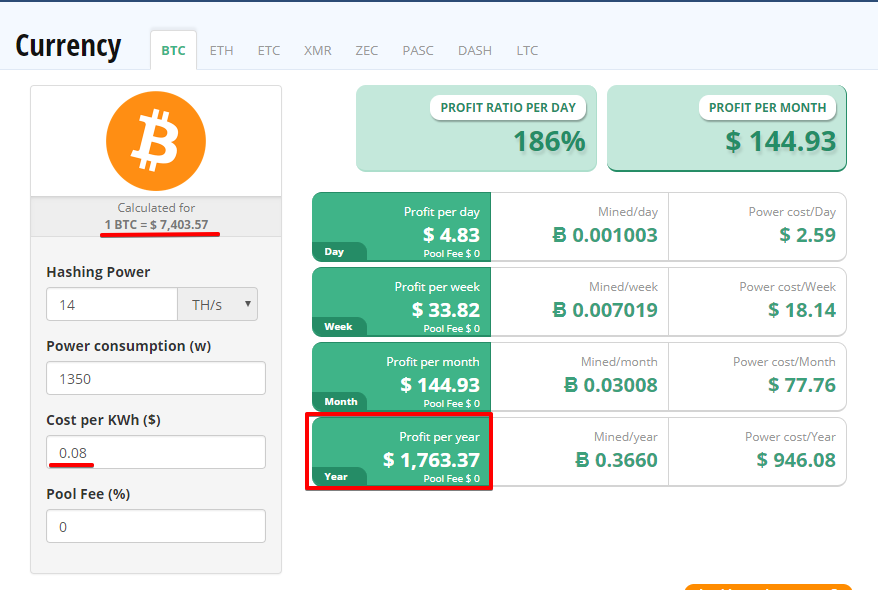Select the Pool Fee percentage field
The height and width of the screenshot is (590, 878).
click(156, 526)
